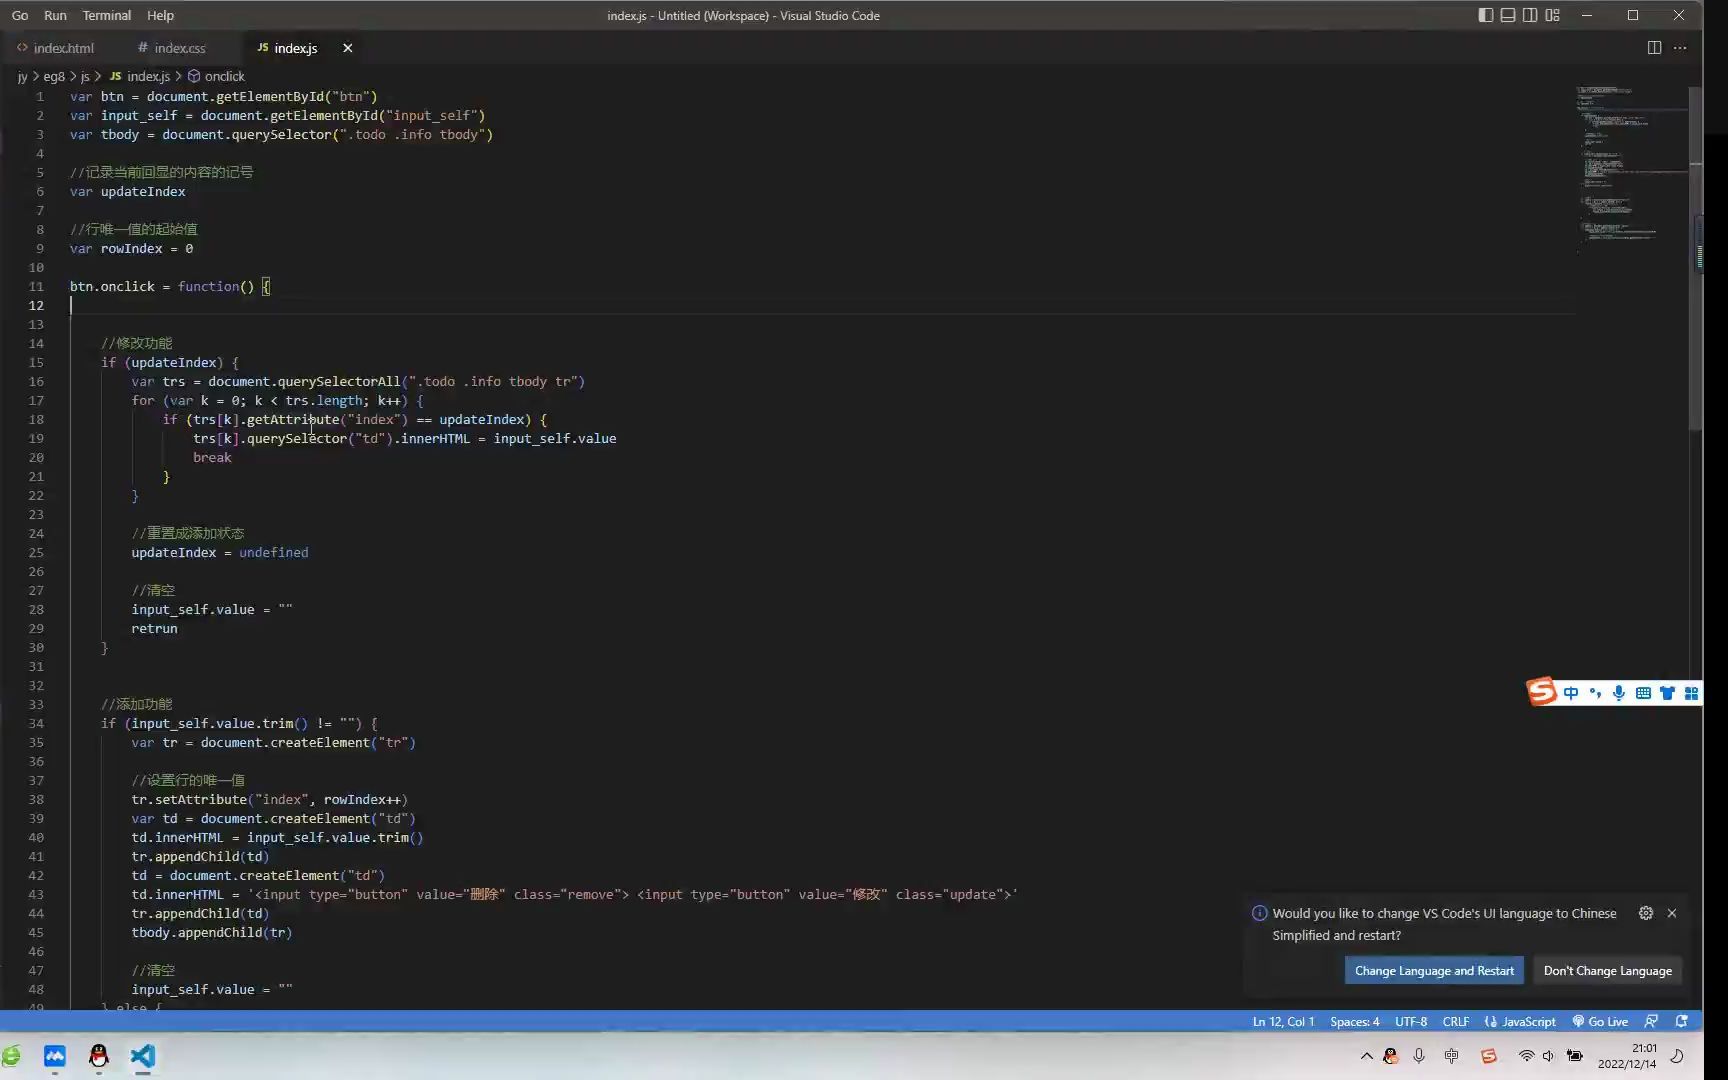
Task: Open the Customize Layout icon
Action: click(1552, 15)
